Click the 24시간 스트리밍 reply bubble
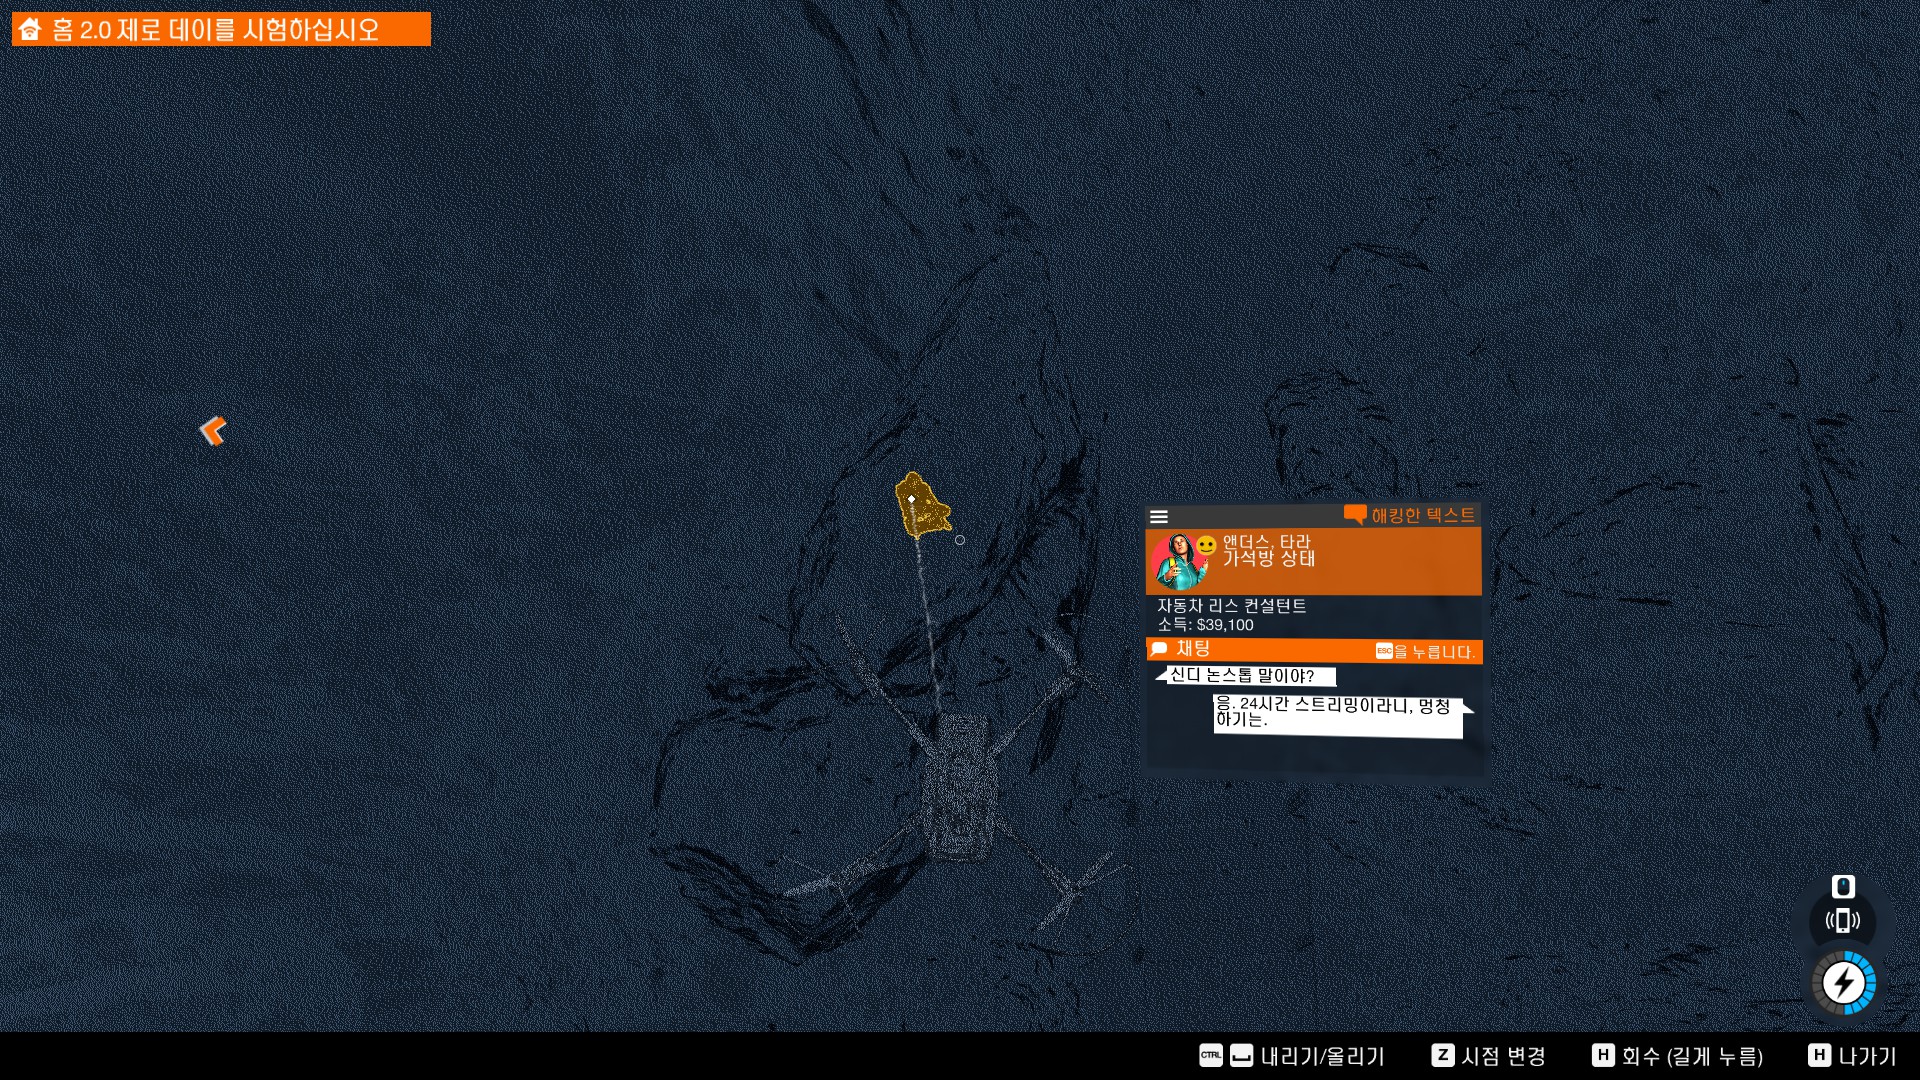Screen dimensions: 1920x1080 pos(1337,714)
